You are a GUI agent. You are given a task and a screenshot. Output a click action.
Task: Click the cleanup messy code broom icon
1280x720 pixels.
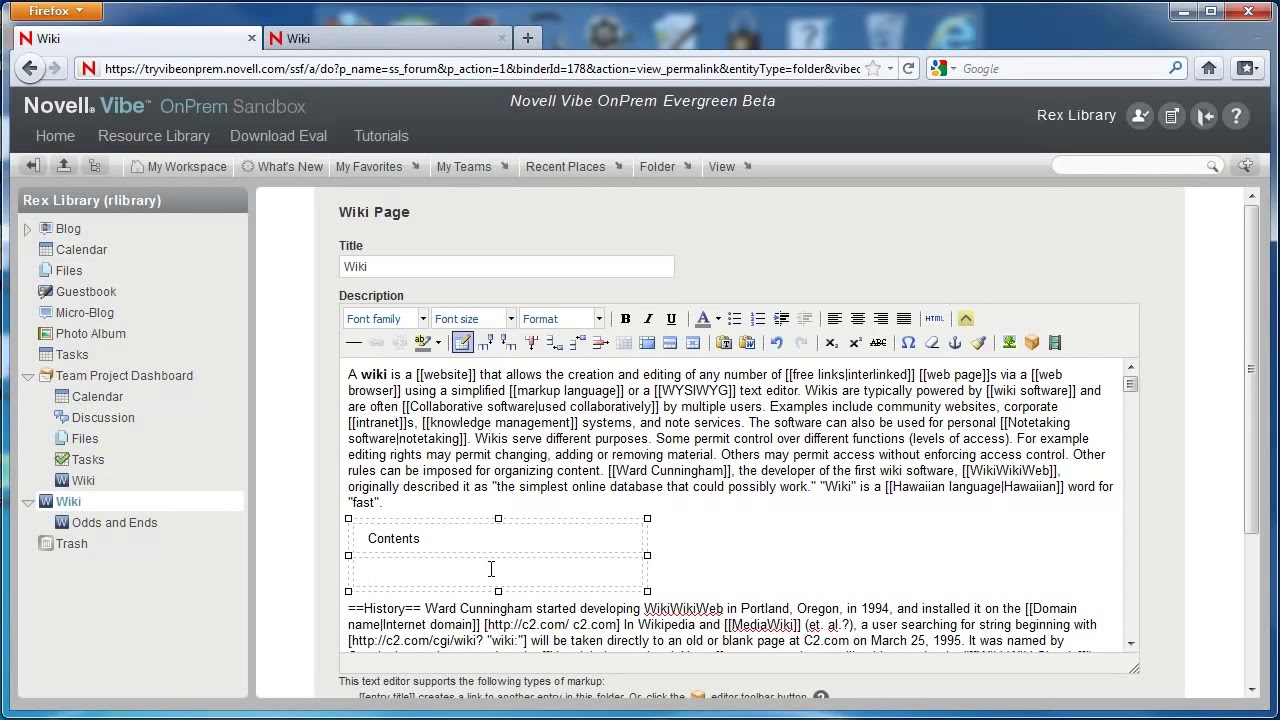pyautogui.click(x=979, y=343)
